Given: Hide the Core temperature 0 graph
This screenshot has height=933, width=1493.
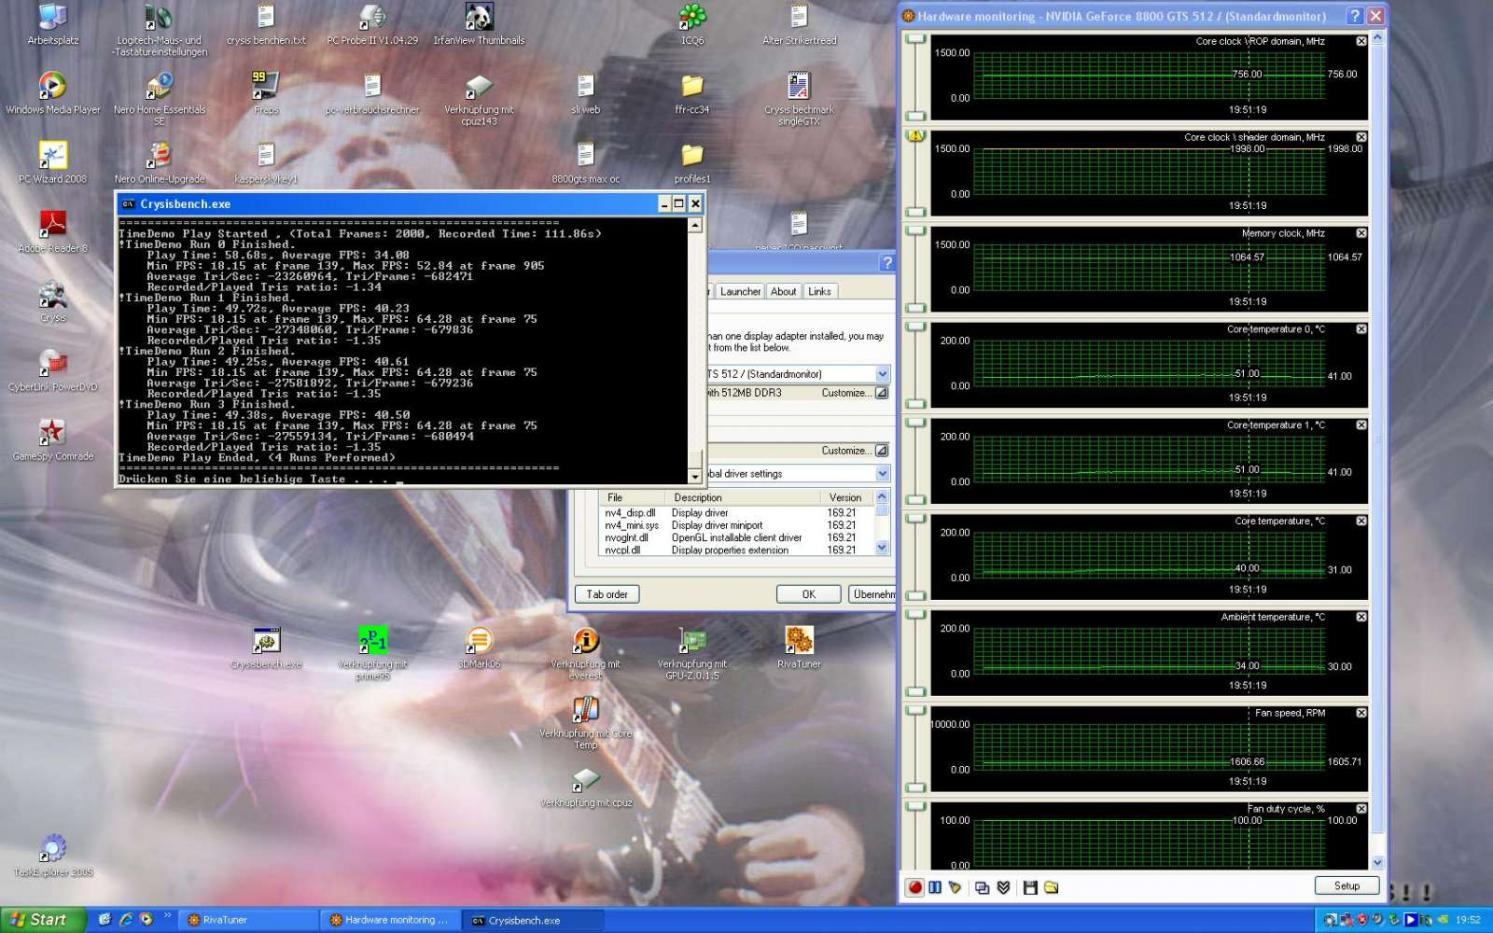Looking at the screenshot, I should [x=1361, y=329].
